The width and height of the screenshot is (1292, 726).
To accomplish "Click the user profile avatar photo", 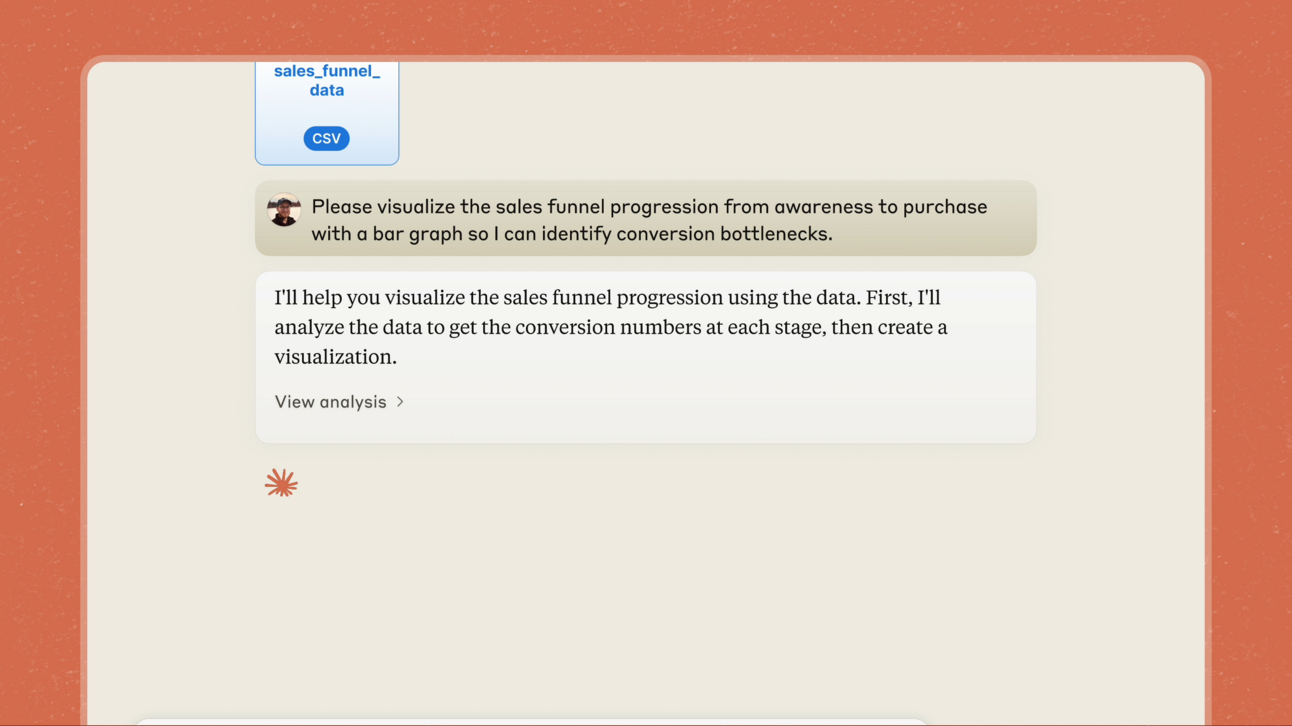I will tap(284, 210).
